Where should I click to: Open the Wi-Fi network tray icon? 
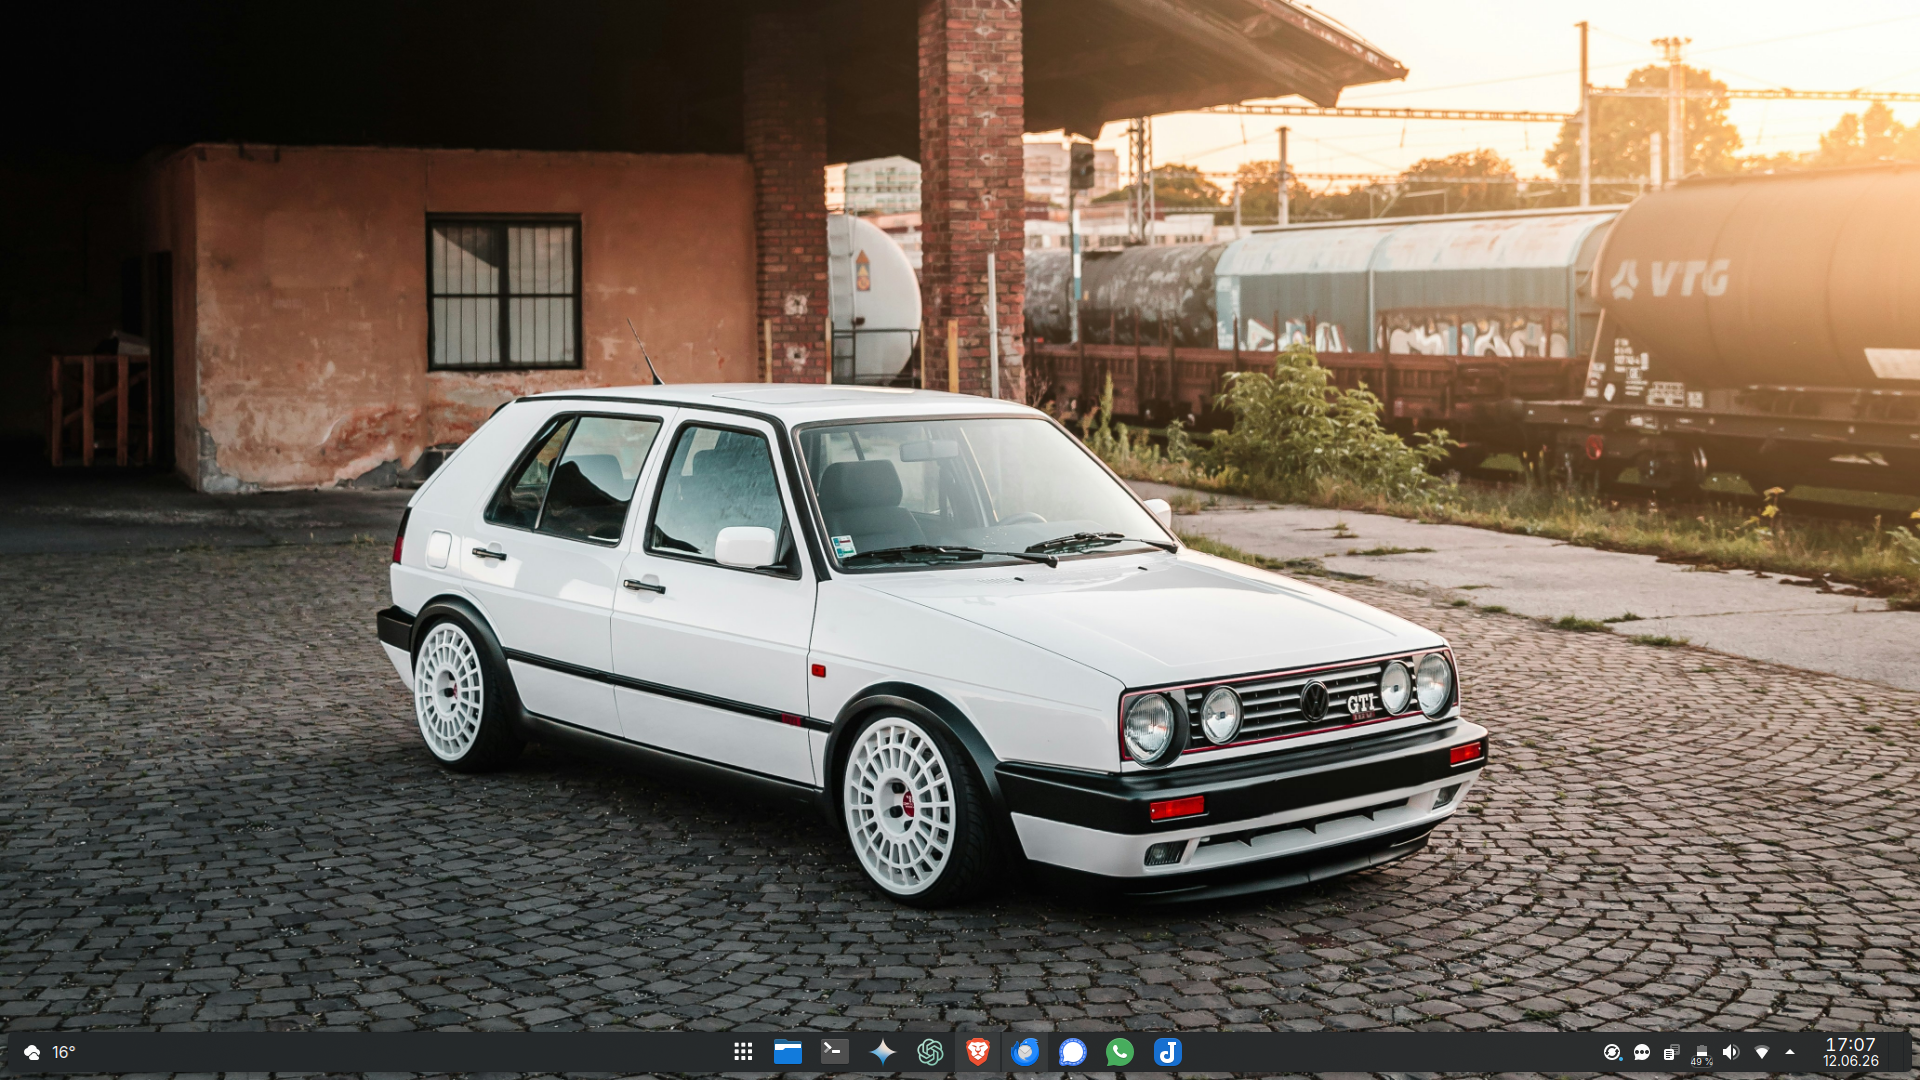coord(1761,1052)
